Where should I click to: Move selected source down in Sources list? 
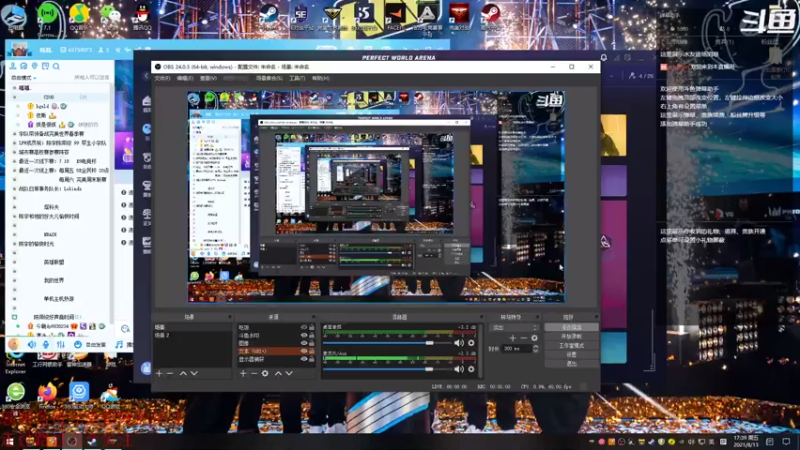pos(289,373)
